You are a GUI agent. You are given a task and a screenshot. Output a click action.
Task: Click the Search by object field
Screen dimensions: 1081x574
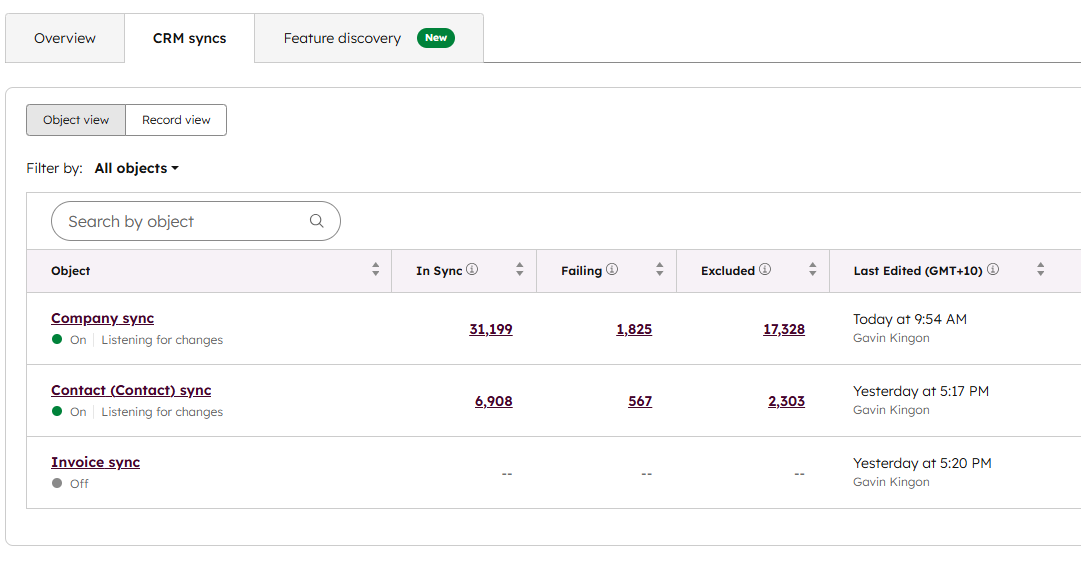point(185,221)
